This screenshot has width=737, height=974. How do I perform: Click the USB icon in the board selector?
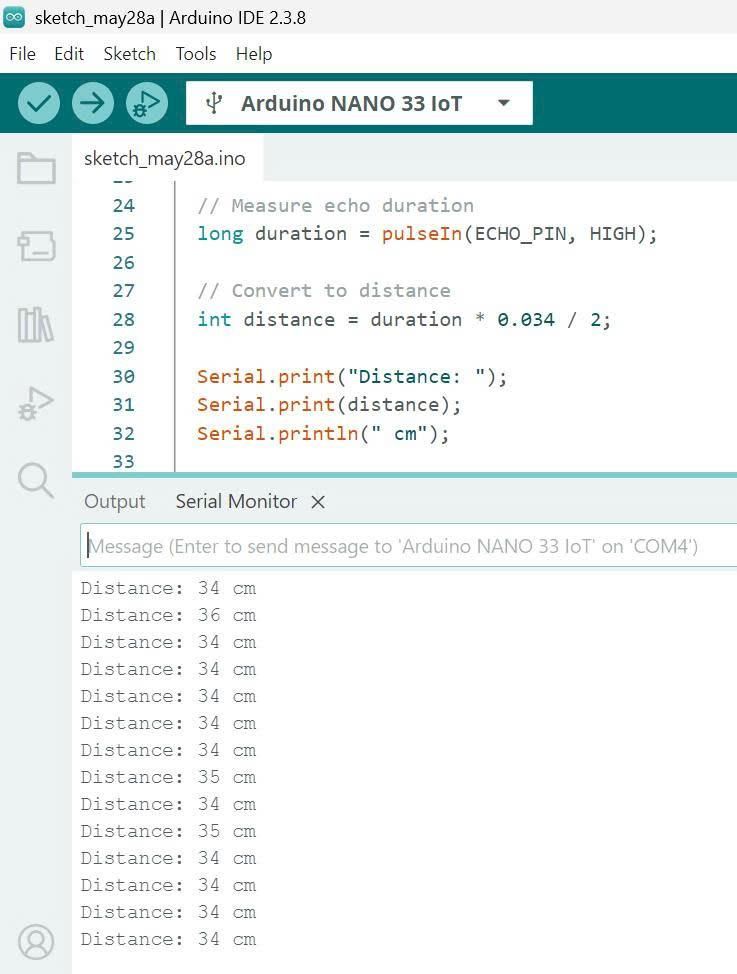(x=214, y=102)
